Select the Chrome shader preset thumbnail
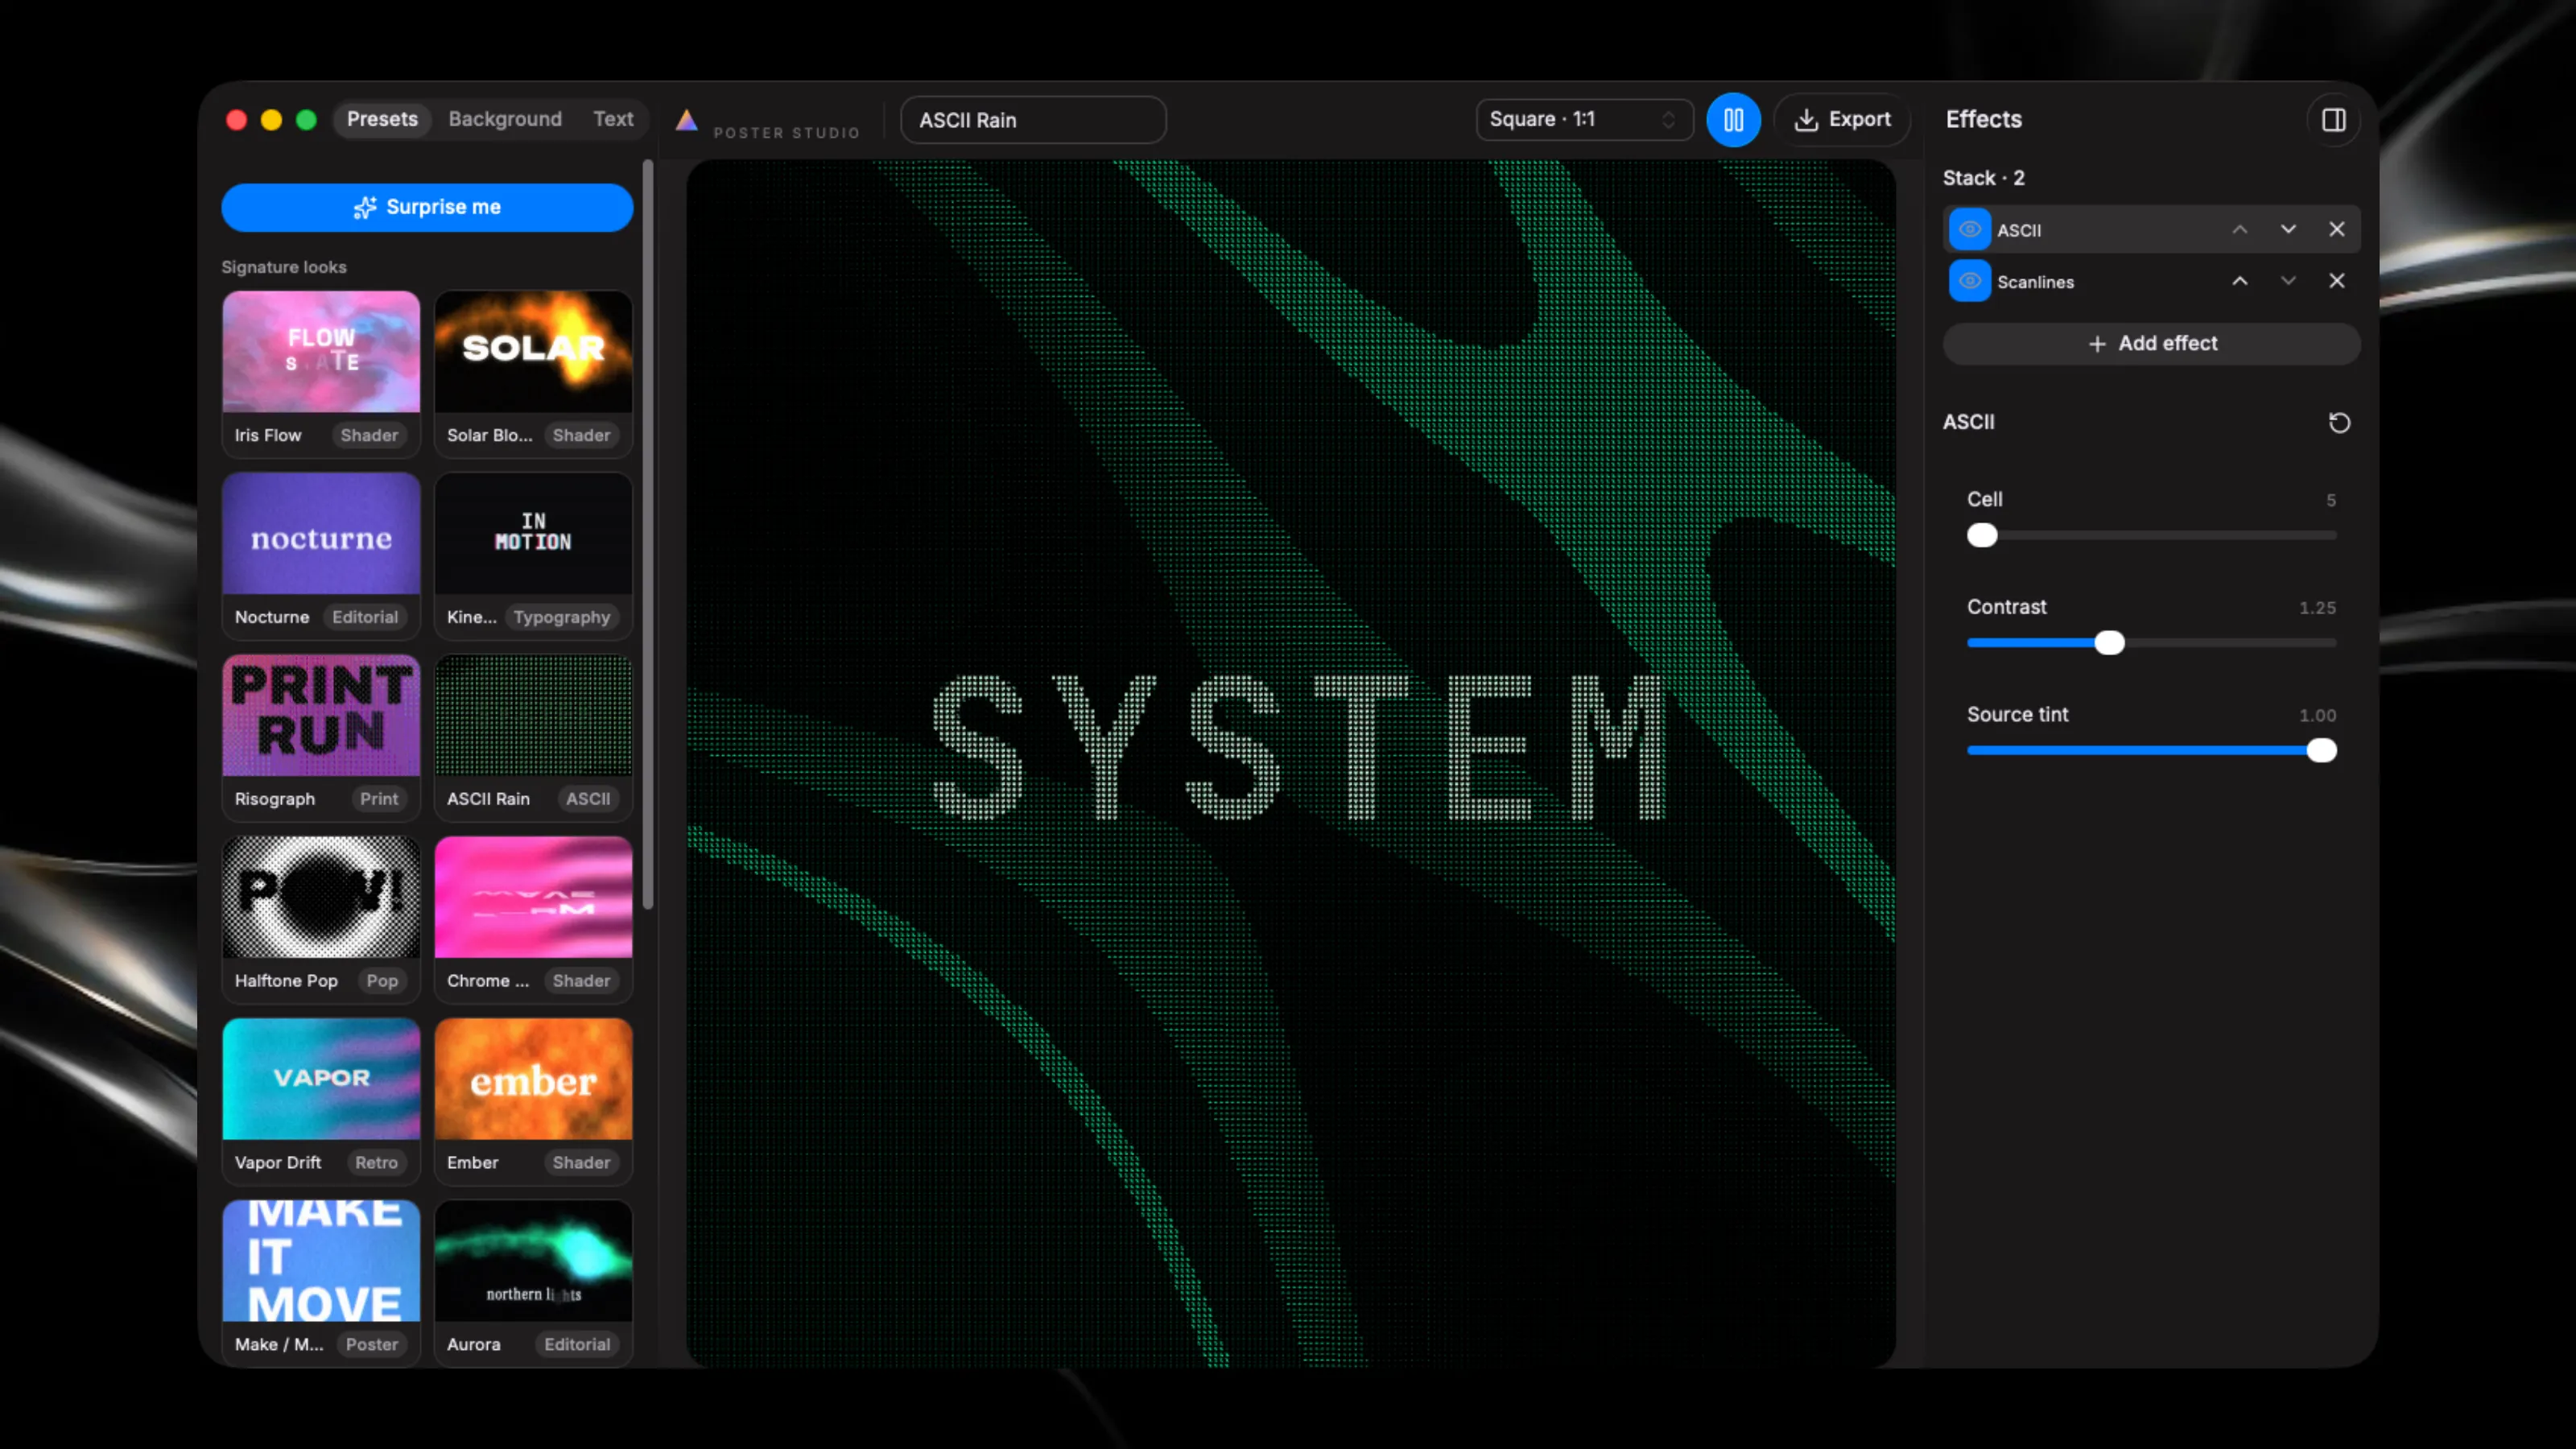Viewport: 2576px width, 1449px height. click(x=533, y=898)
